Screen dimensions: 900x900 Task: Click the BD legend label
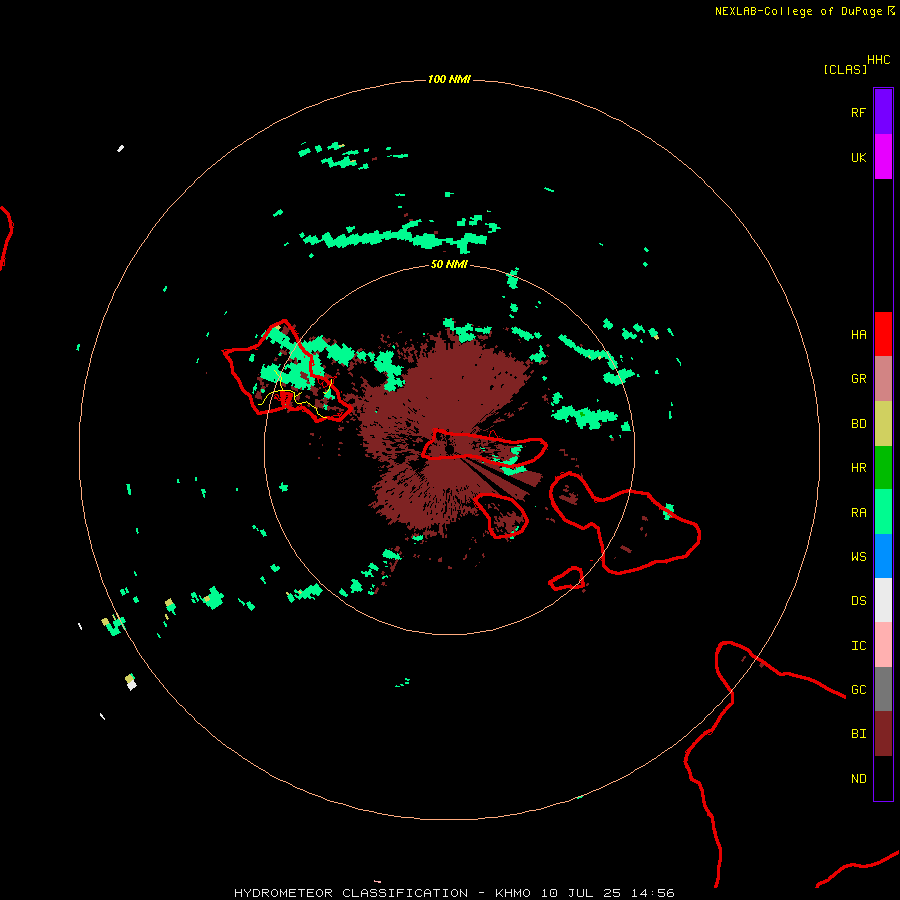click(x=858, y=424)
